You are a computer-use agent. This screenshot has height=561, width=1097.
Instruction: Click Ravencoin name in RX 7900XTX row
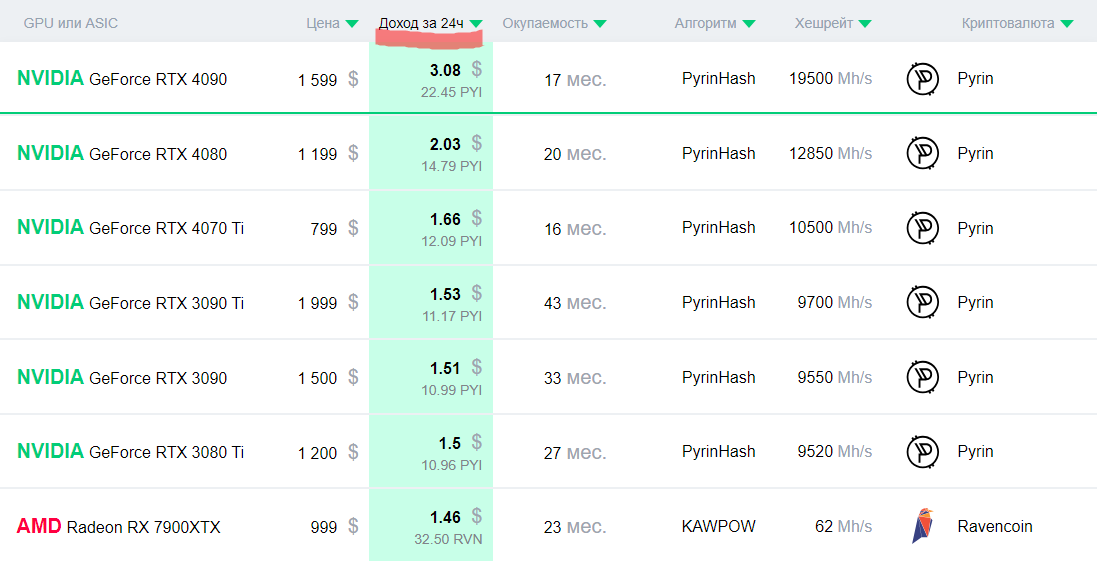(x=995, y=526)
